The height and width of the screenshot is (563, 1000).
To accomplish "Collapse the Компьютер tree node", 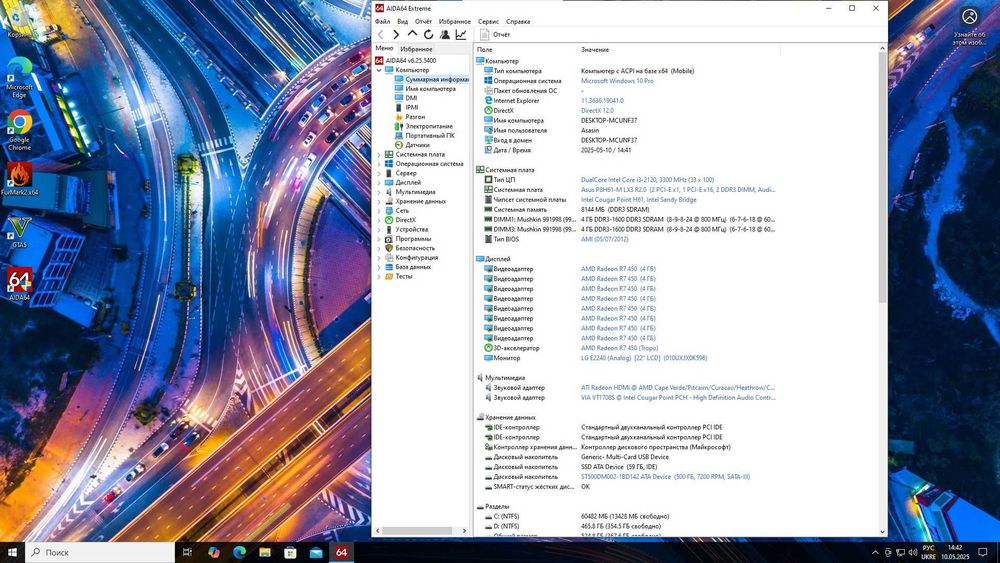I will 379,70.
